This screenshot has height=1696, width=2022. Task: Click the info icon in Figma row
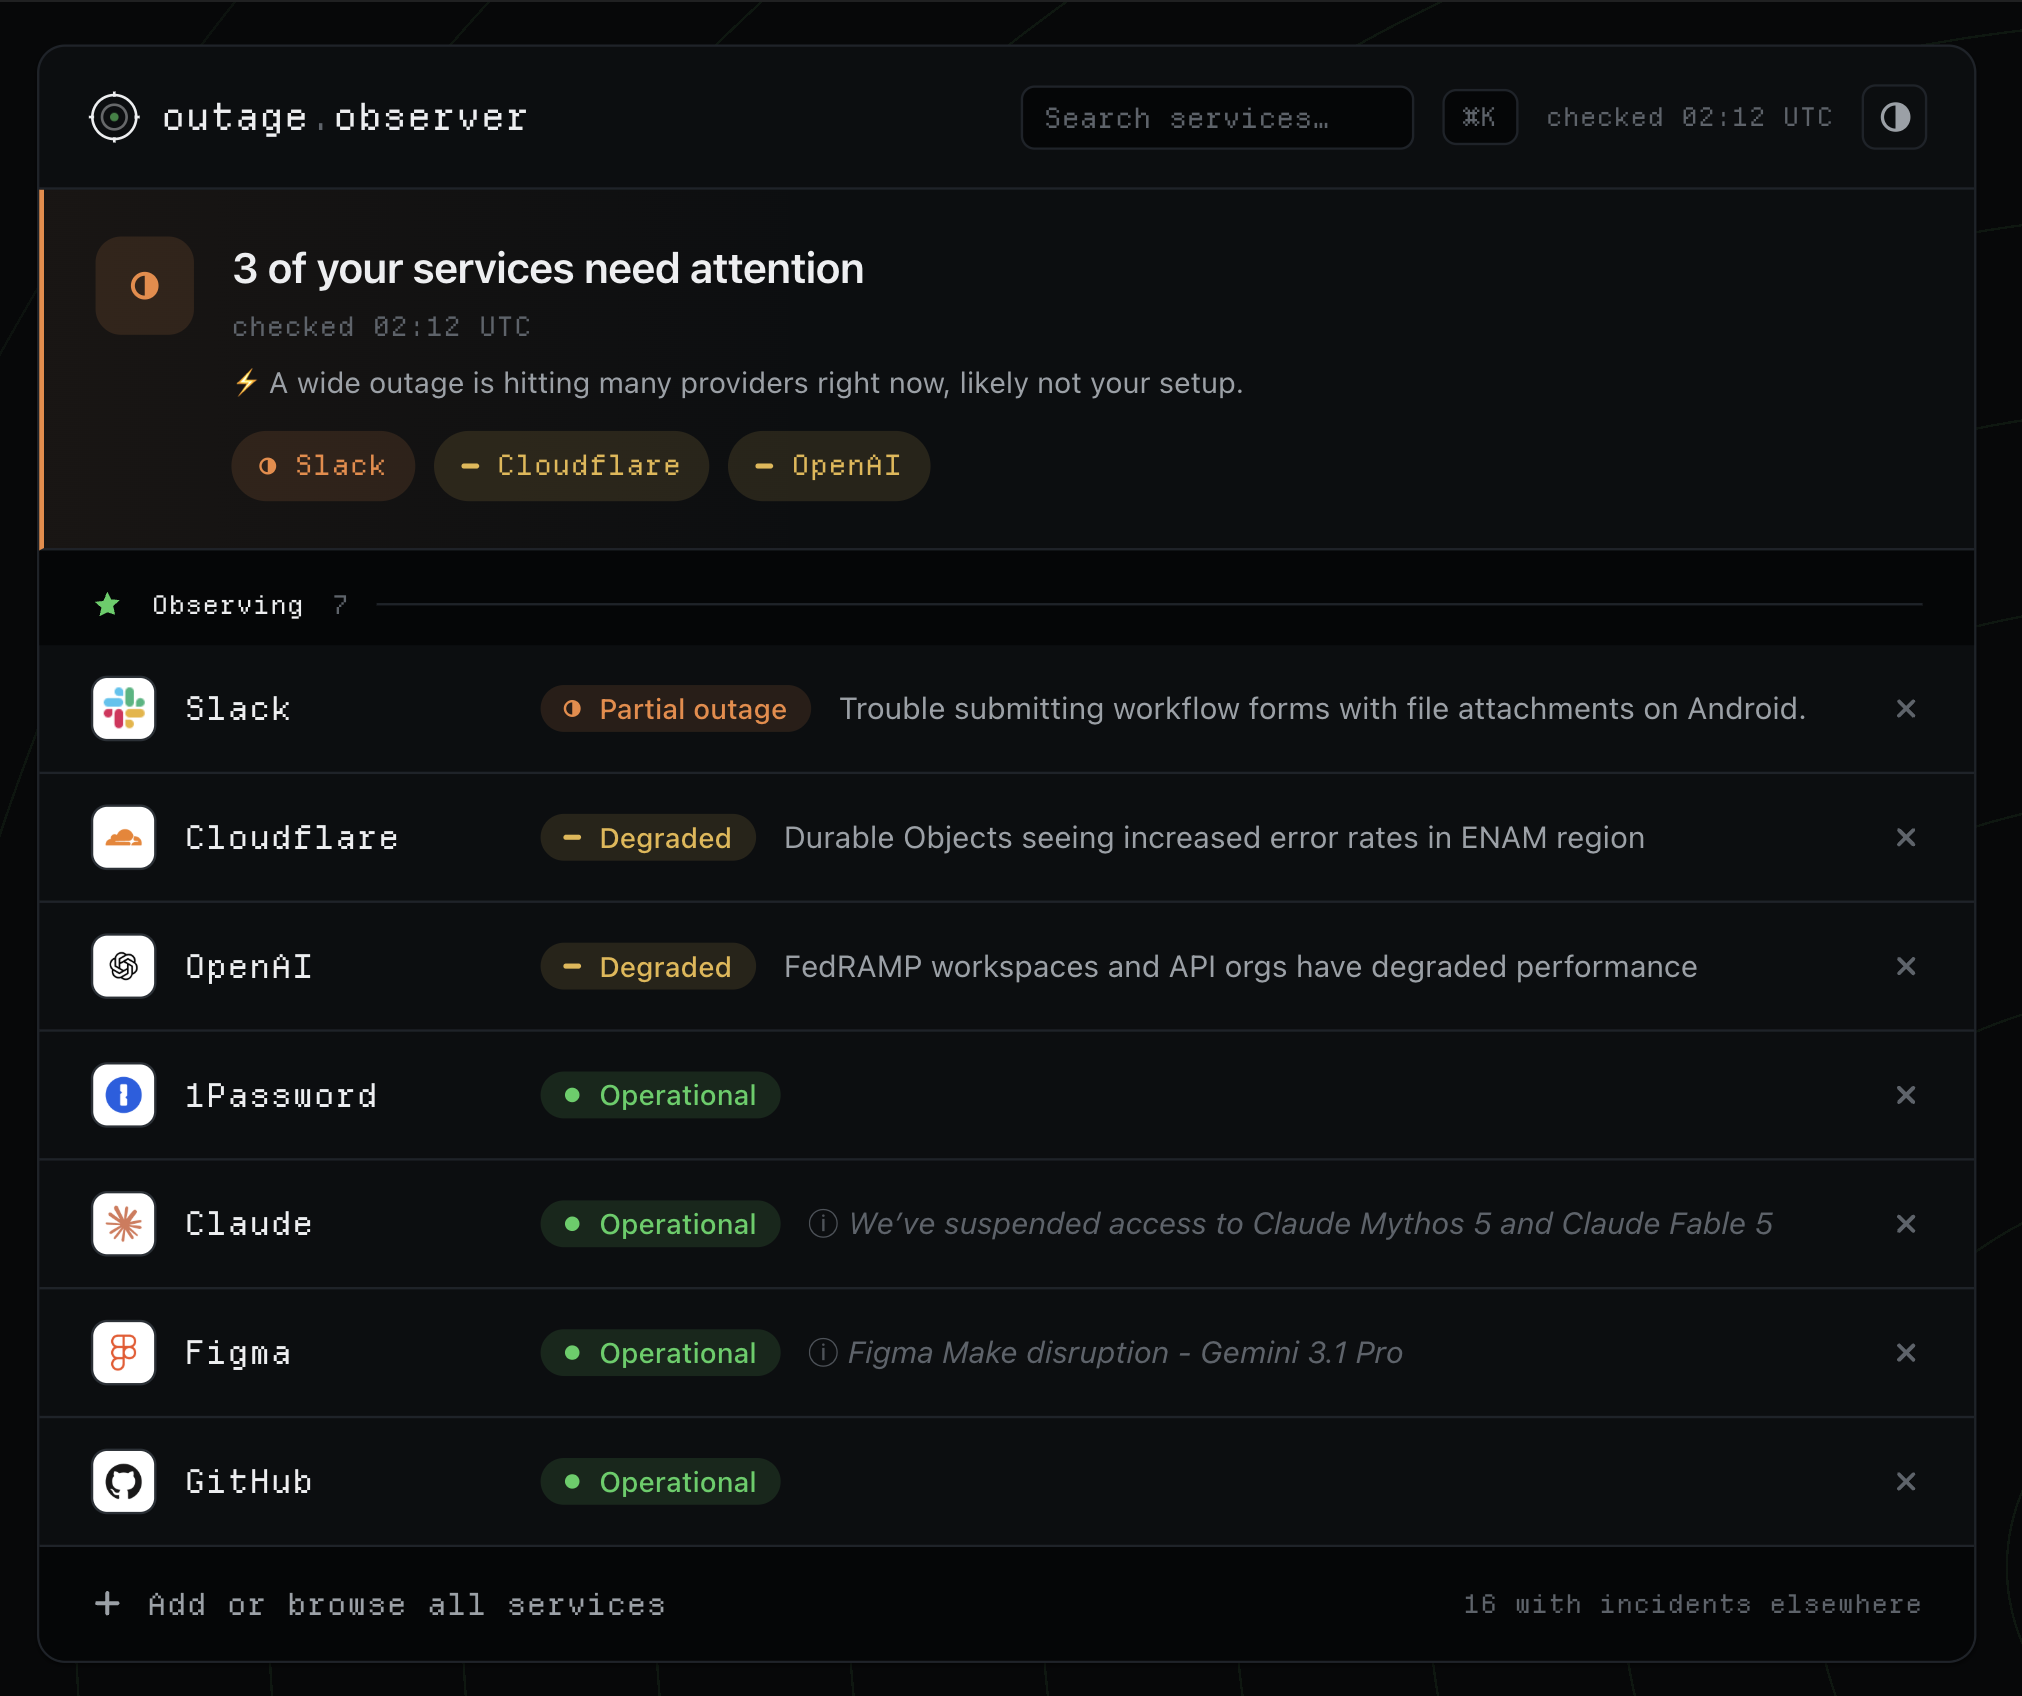[822, 1353]
